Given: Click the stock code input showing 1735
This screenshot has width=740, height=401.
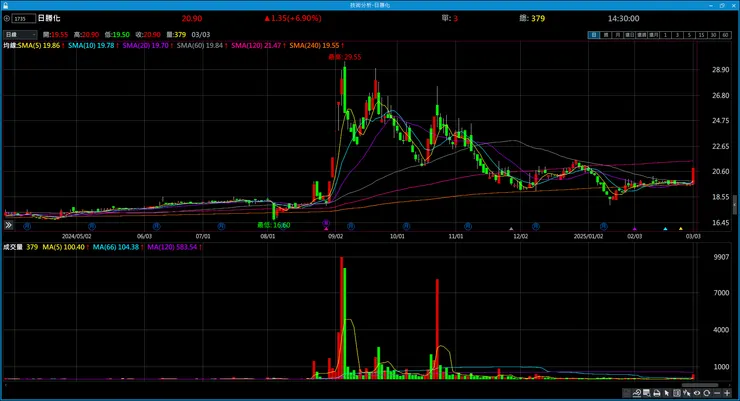Looking at the screenshot, I should point(24,18).
